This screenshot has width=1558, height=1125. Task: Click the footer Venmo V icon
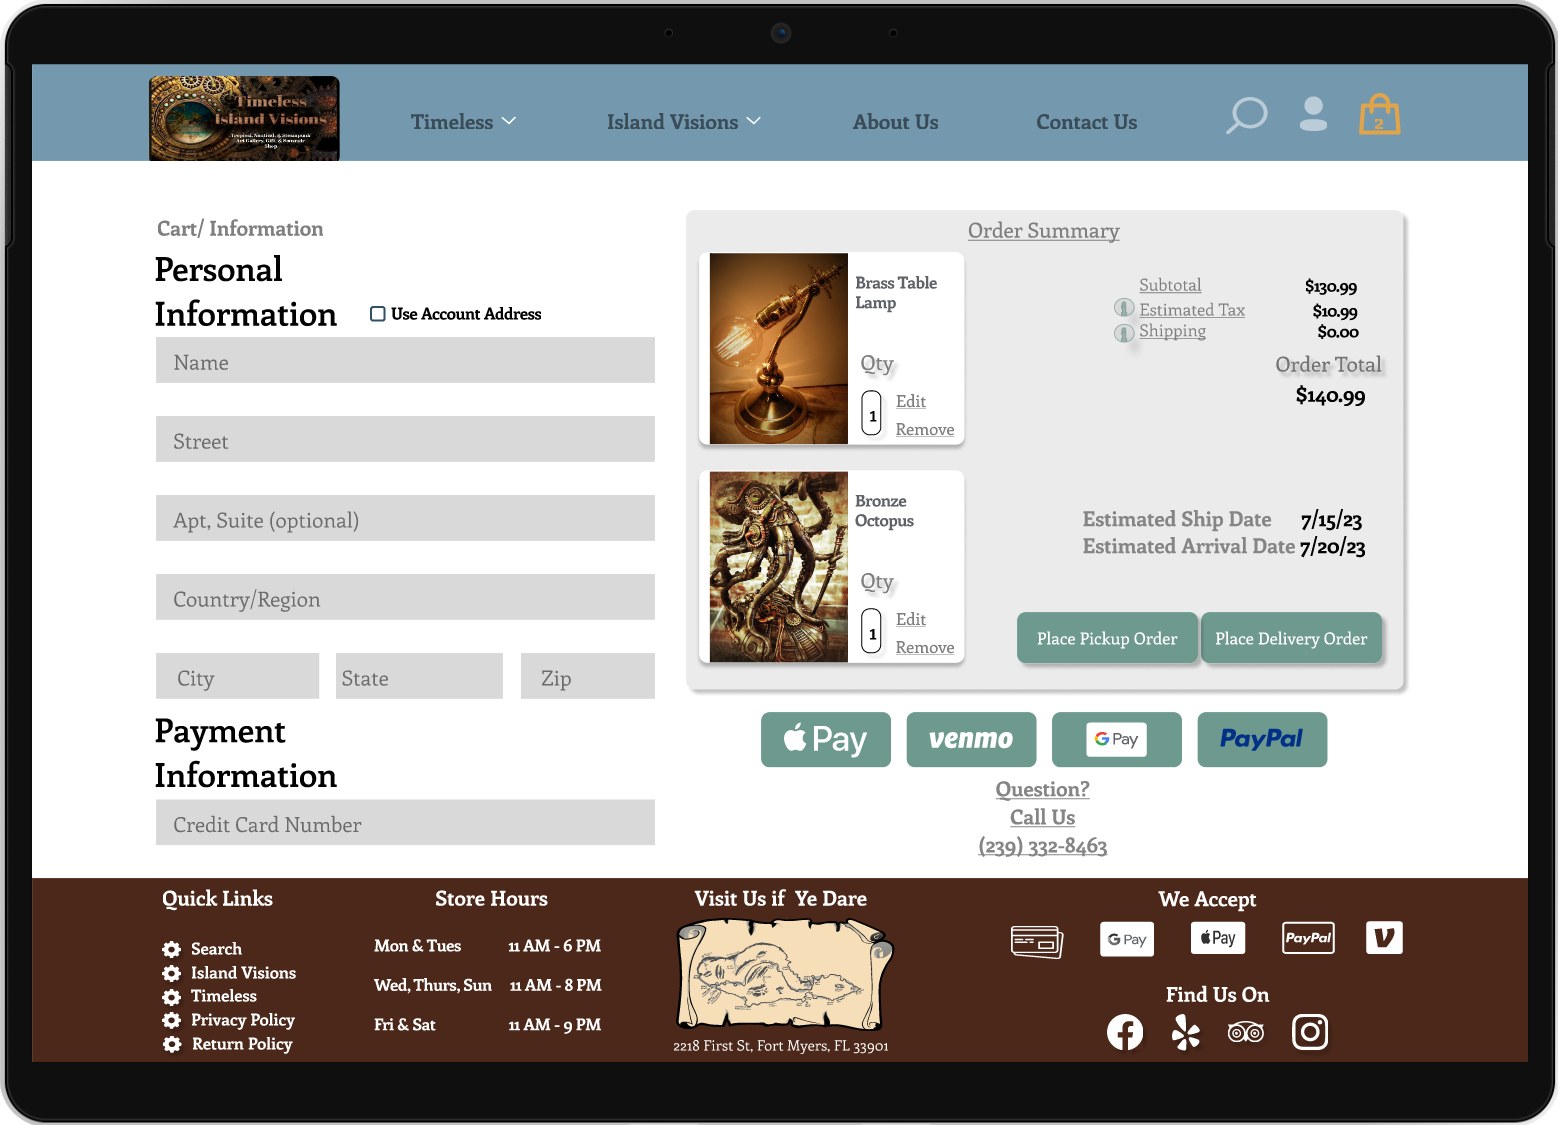pyautogui.click(x=1384, y=937)
